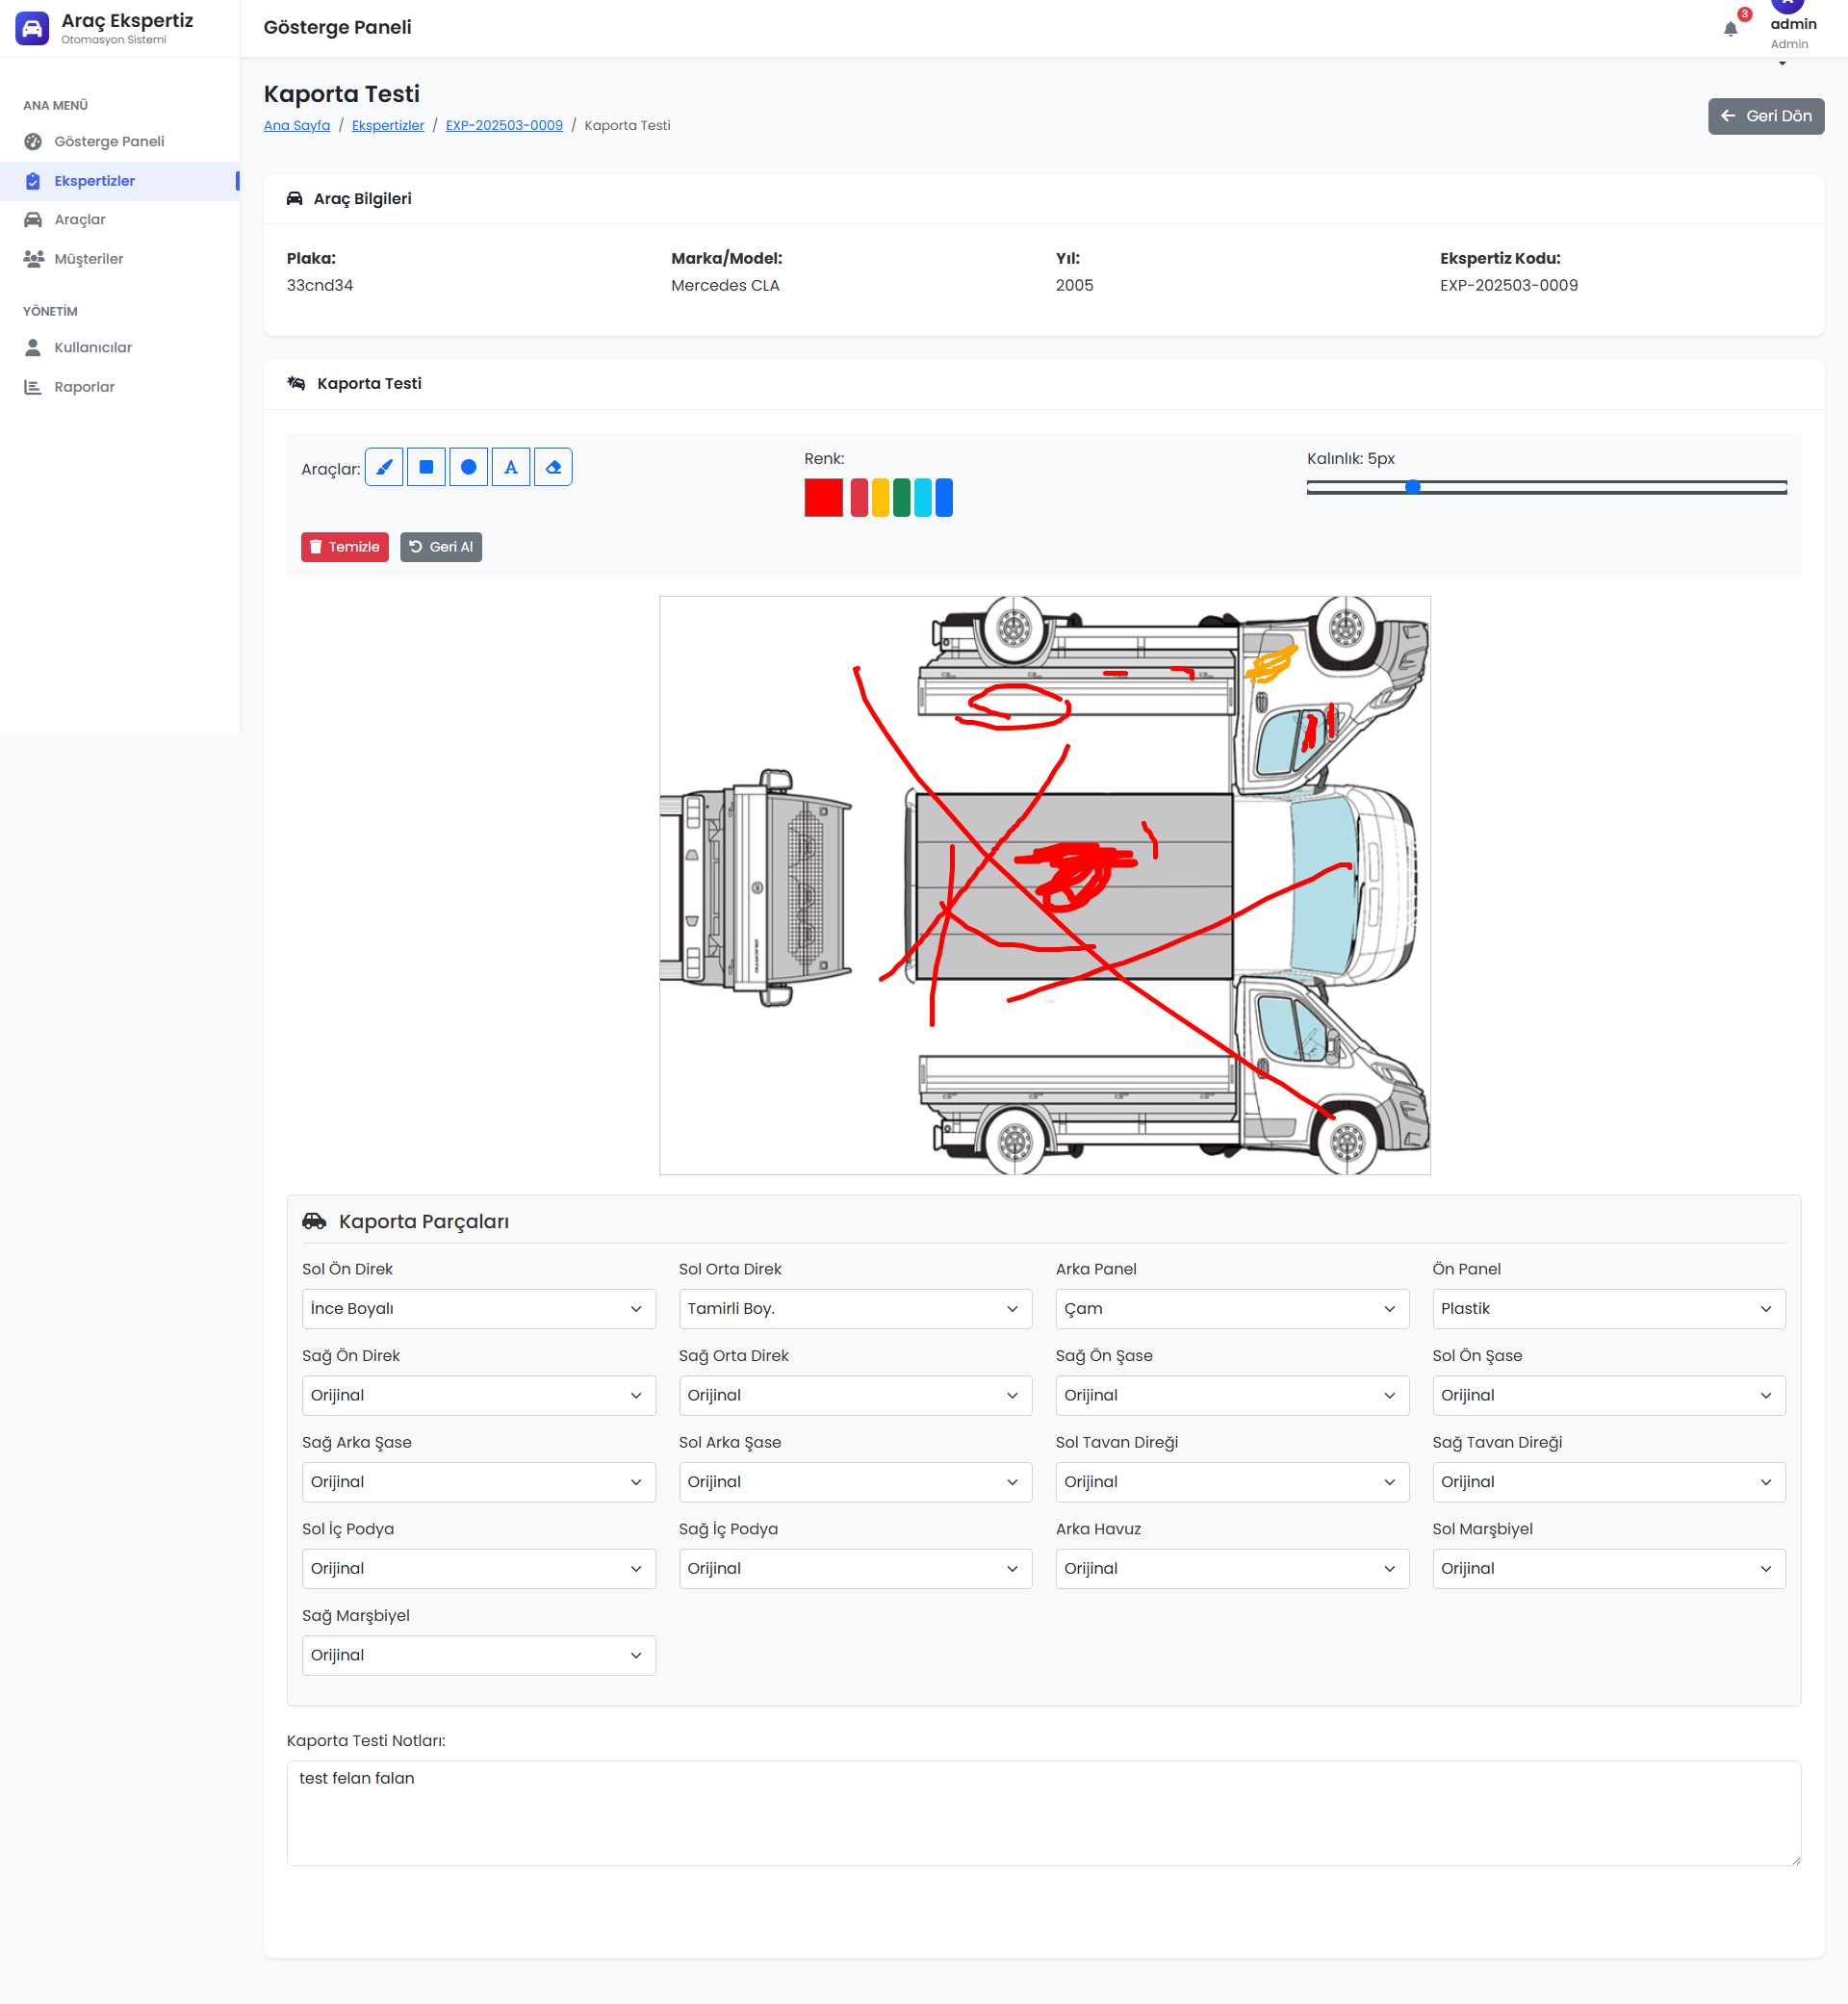
Task: Click the red Temizle button
Action: click(x=345, y=547)
